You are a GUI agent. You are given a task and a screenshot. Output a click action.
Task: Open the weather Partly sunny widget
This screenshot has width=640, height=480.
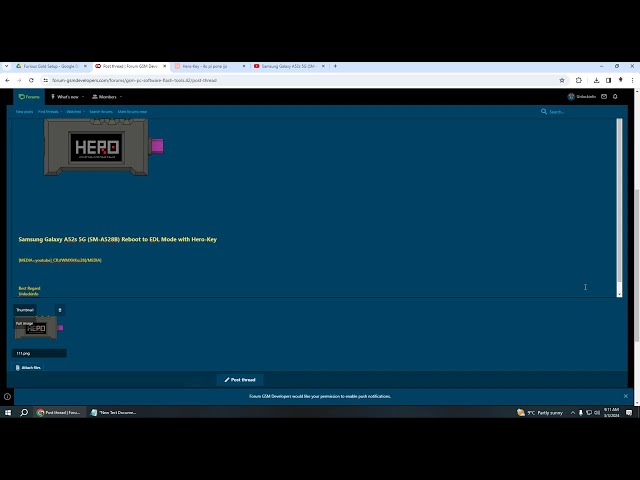point(540,413)
